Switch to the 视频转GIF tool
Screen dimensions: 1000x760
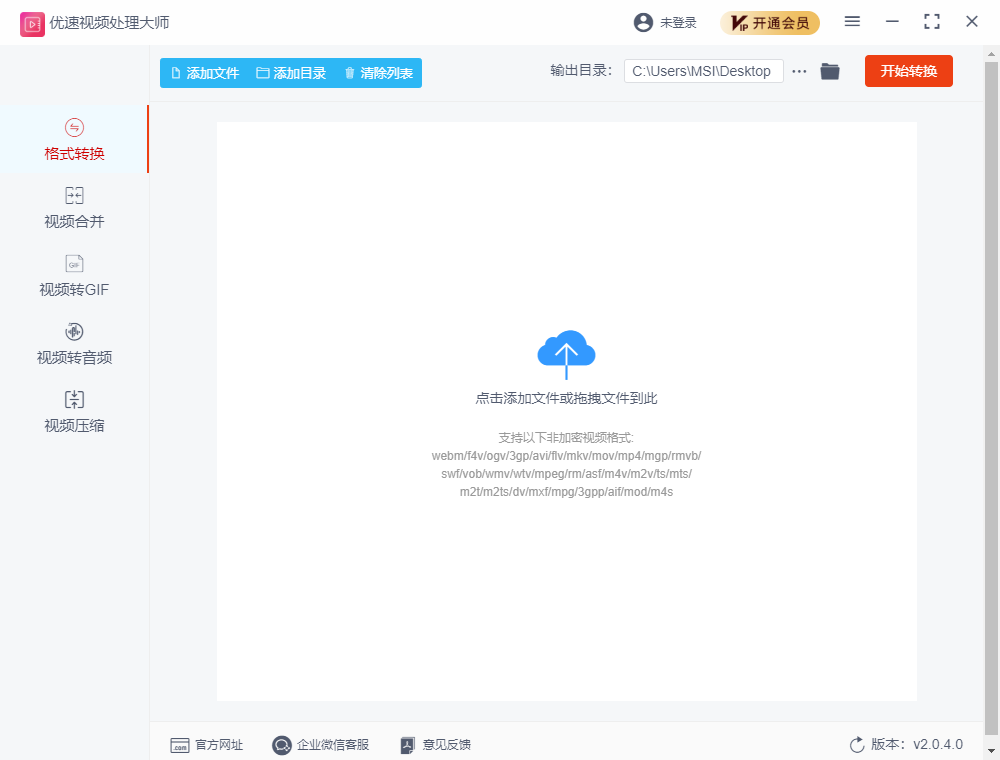(x=73, y=276)
